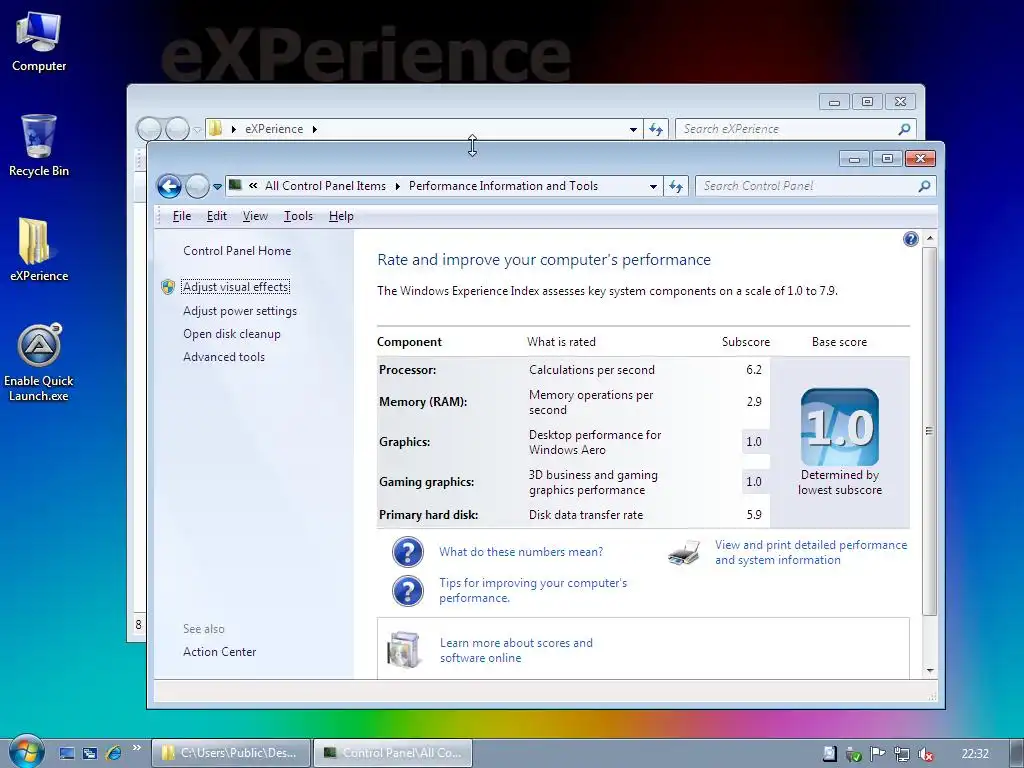Open Learn more about scores online link
Screen dimensions: 1024x768
tap(517, 650)
